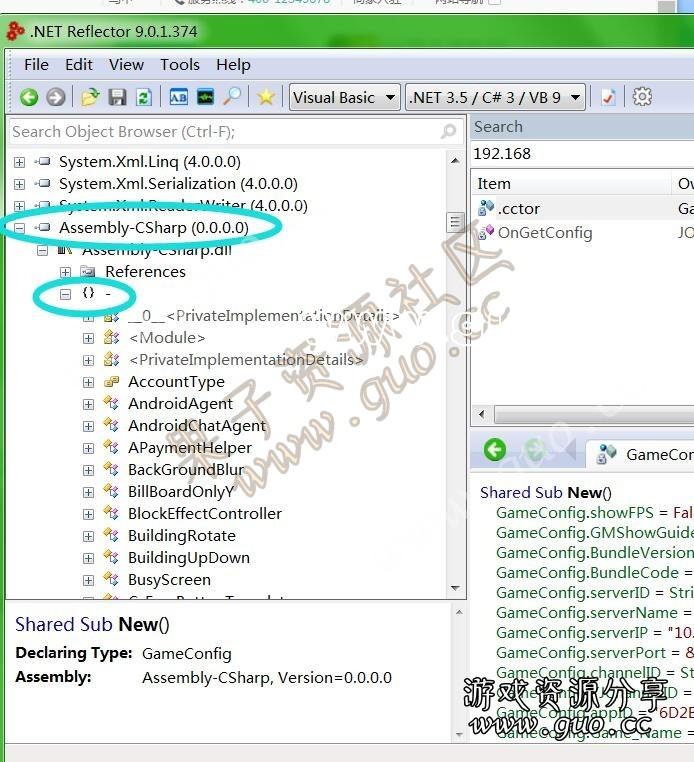Image resolution: width=694 pixels, height=762 pixels.
Task: Open the Visual Basic language dropdown
Action: coord(343,97)
